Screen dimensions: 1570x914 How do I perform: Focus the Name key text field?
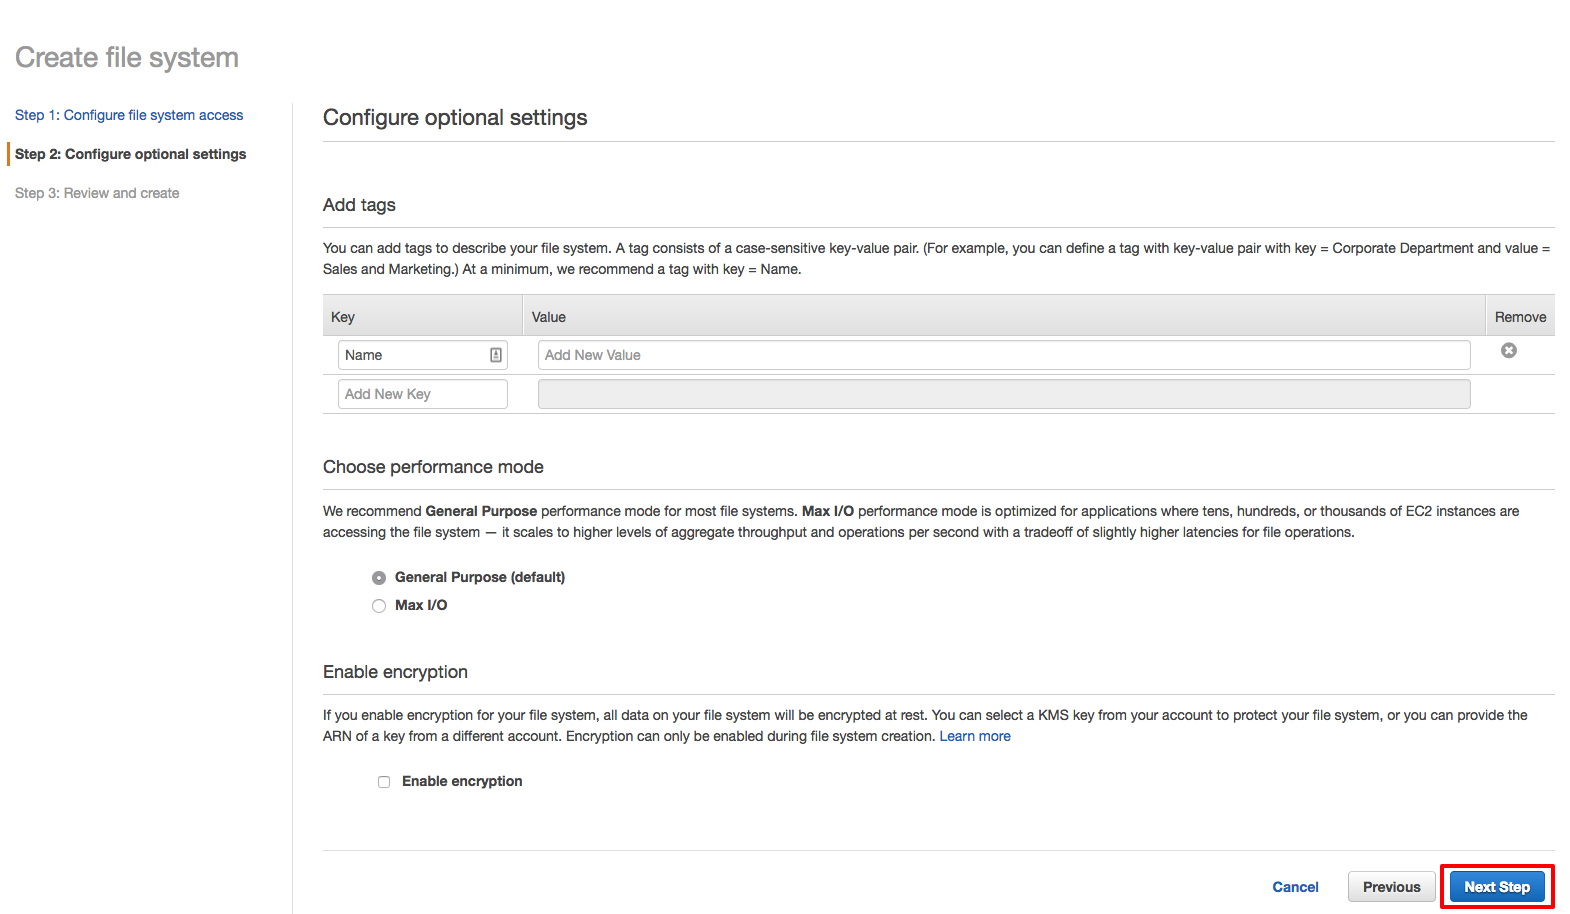click(x=412, y=355)
